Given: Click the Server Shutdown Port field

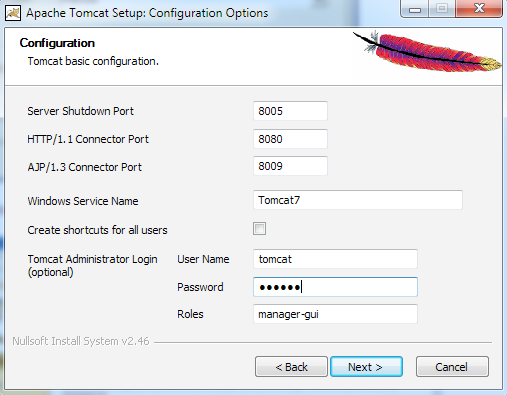Looking at the screenshot, I should point(290,111).
